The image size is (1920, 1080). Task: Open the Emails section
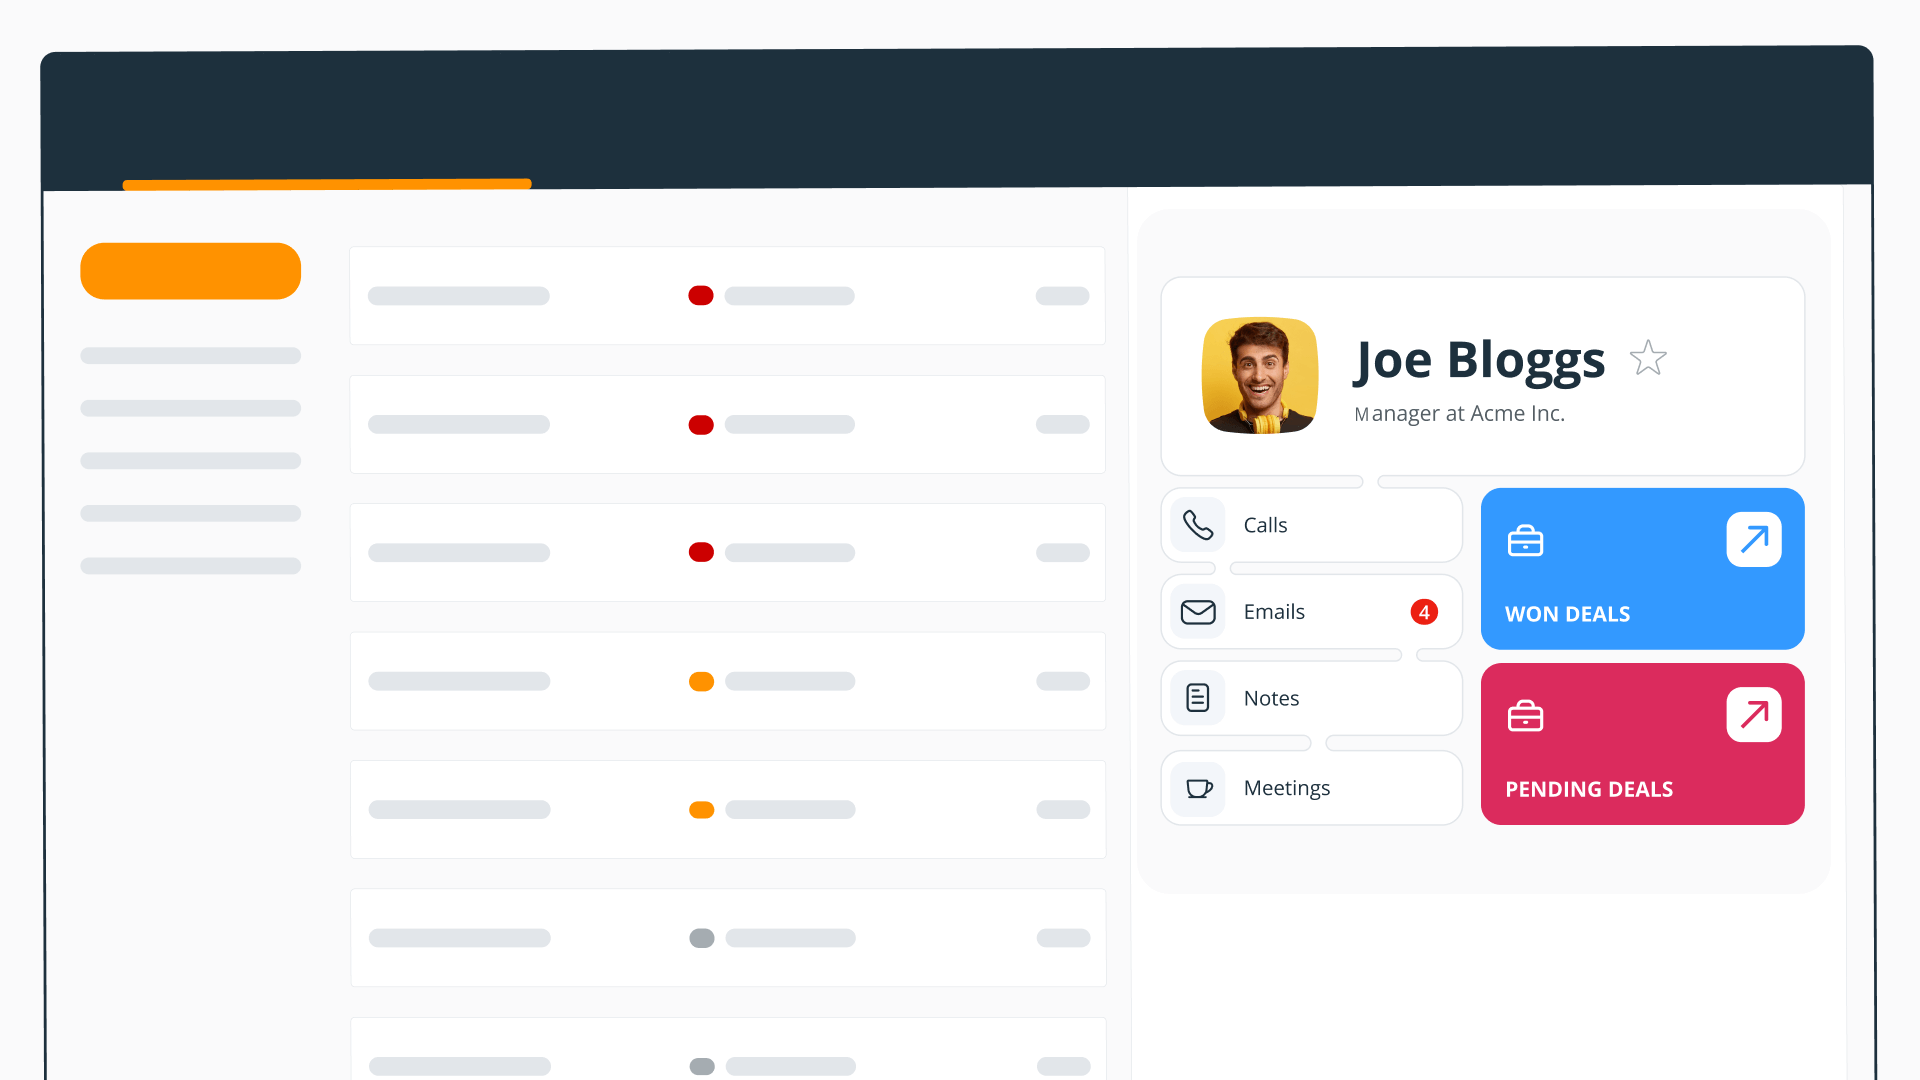1311,612
